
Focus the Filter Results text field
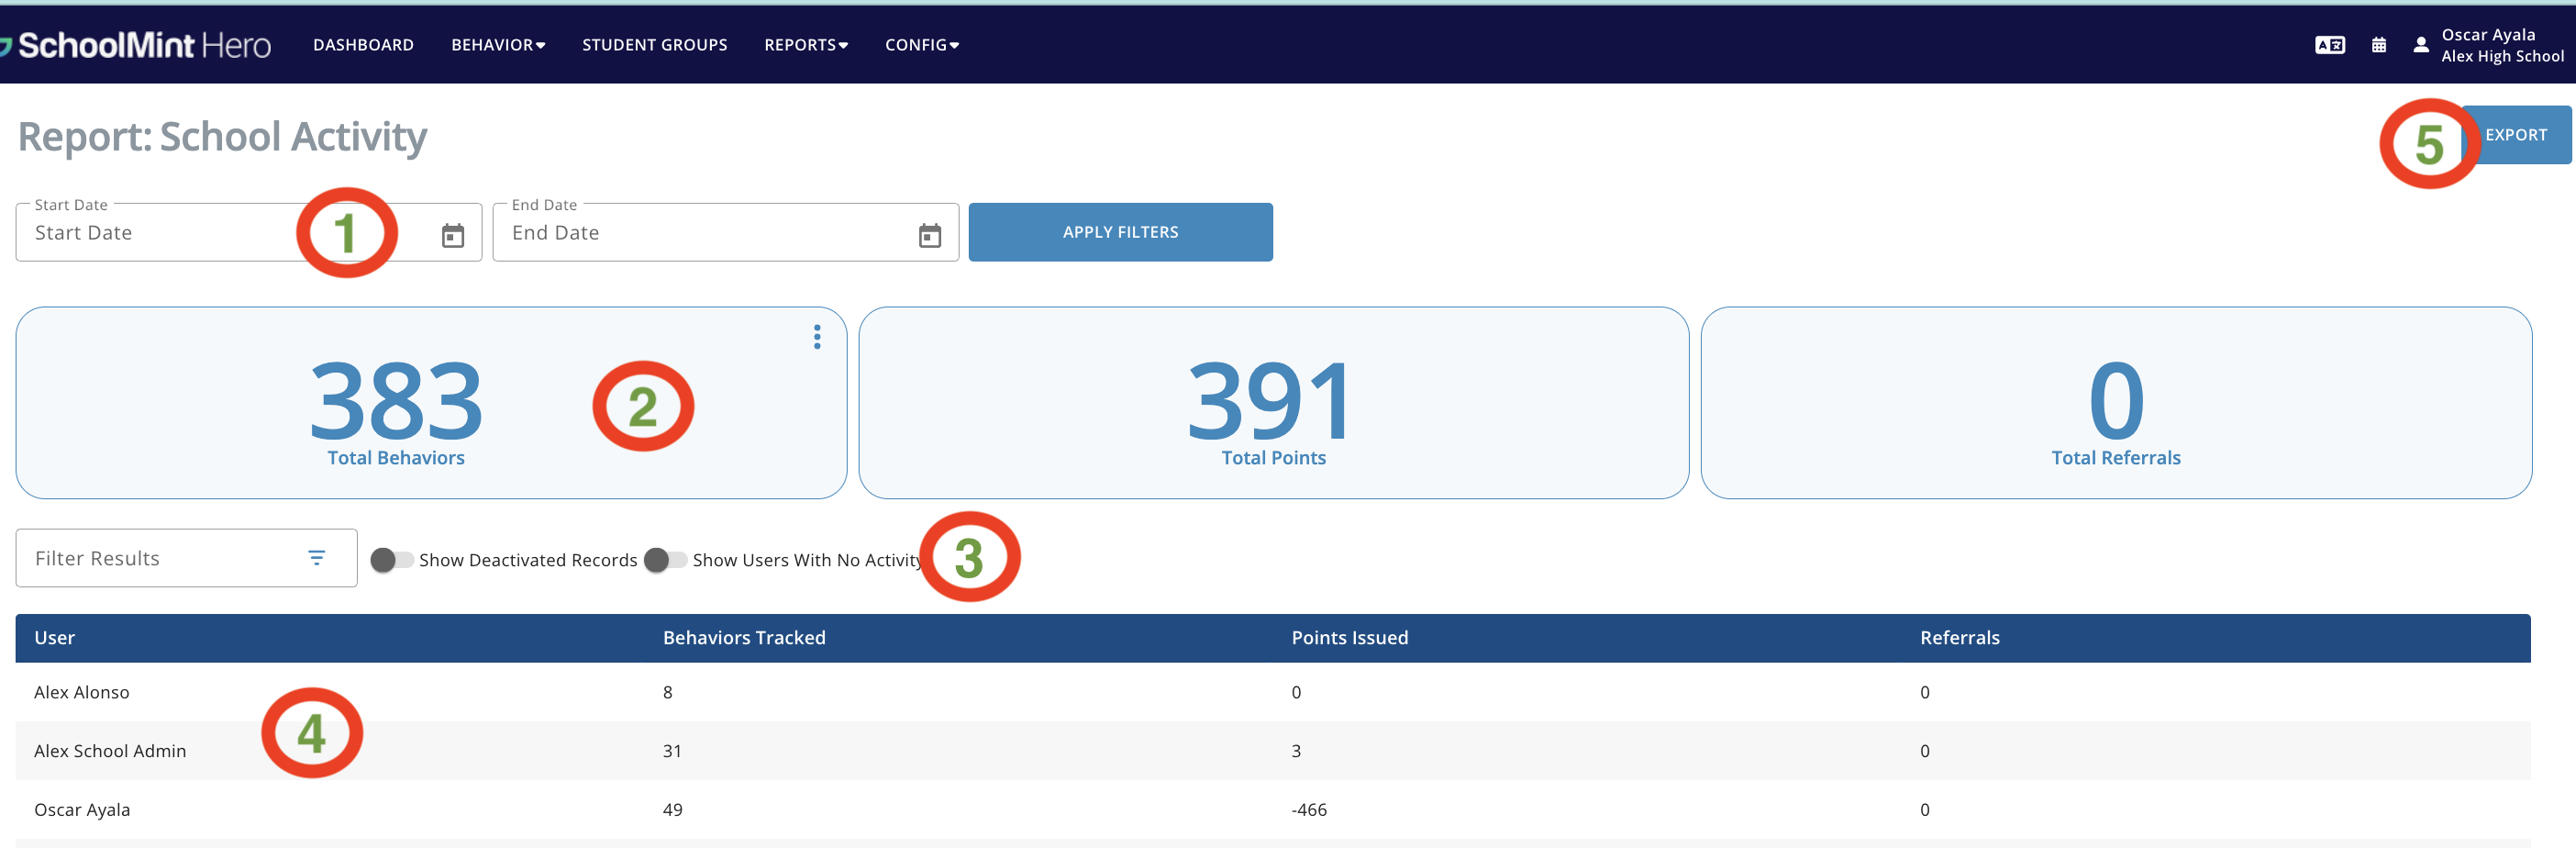tap(186, 558)
